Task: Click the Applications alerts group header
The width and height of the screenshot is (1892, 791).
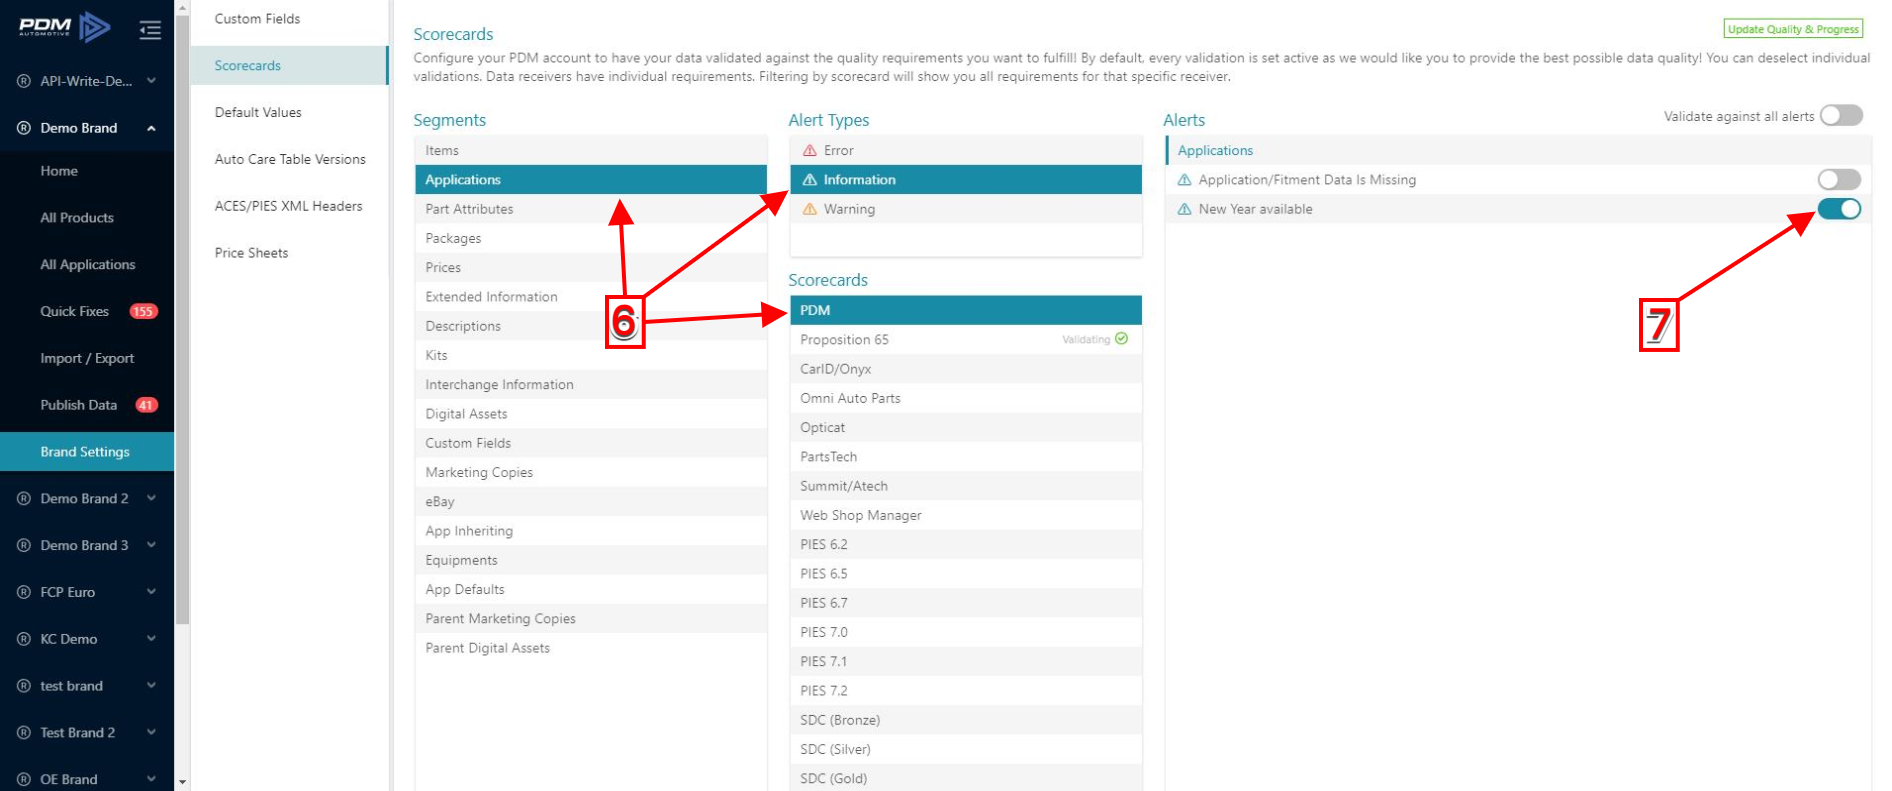Action: (x=1518, y=150)
